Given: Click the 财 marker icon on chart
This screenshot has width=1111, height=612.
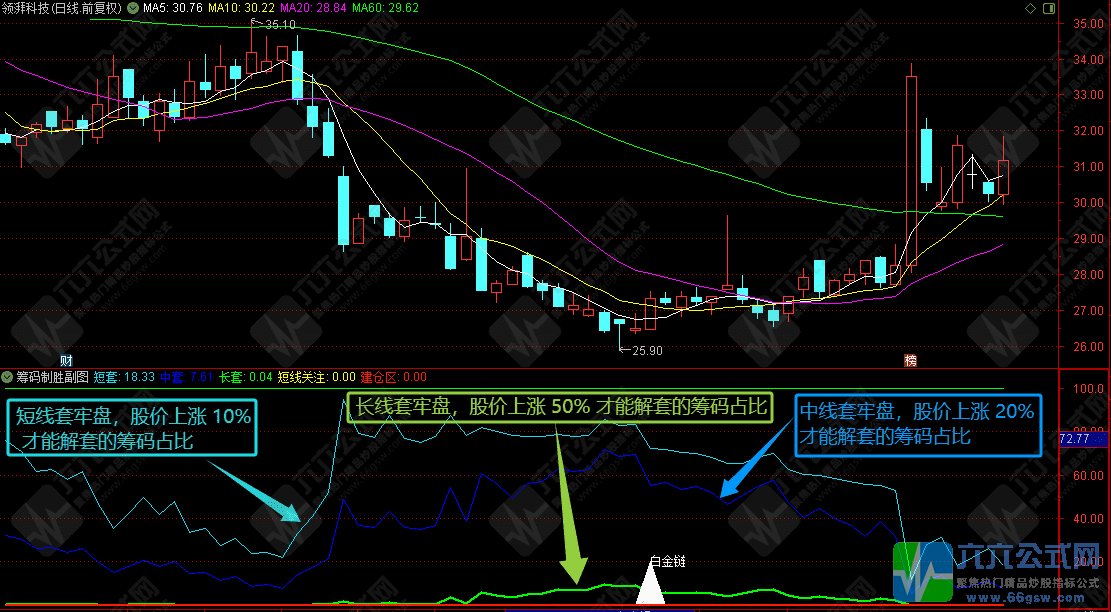Looking at the screenshot, I should (x=67, y=360).
